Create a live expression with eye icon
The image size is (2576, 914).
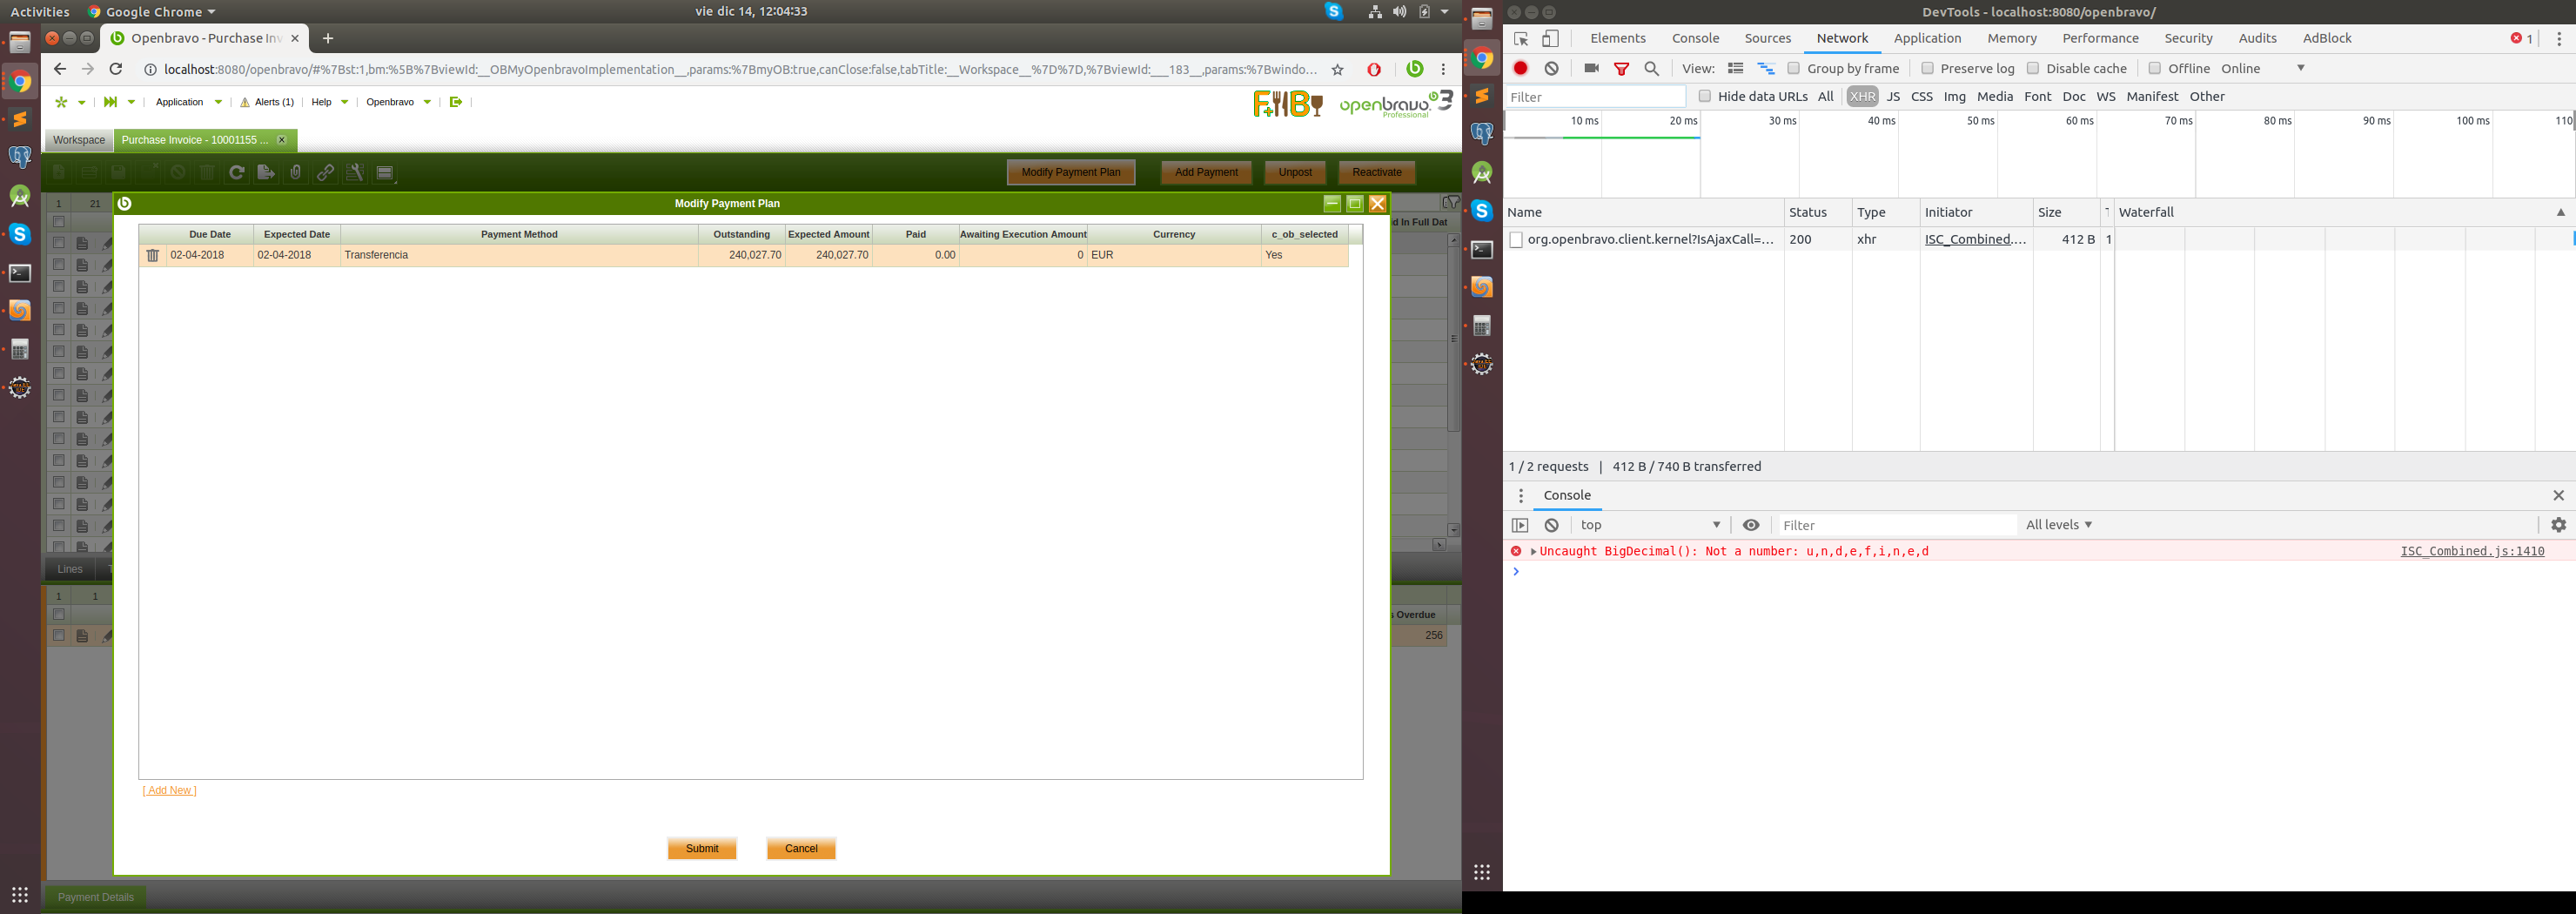point(1751,525)
